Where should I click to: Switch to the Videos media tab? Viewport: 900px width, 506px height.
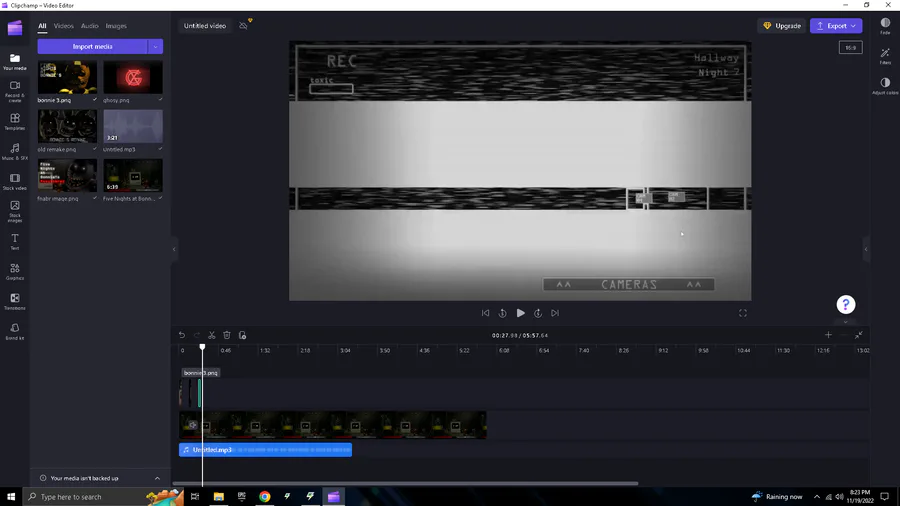coord(64,26)
